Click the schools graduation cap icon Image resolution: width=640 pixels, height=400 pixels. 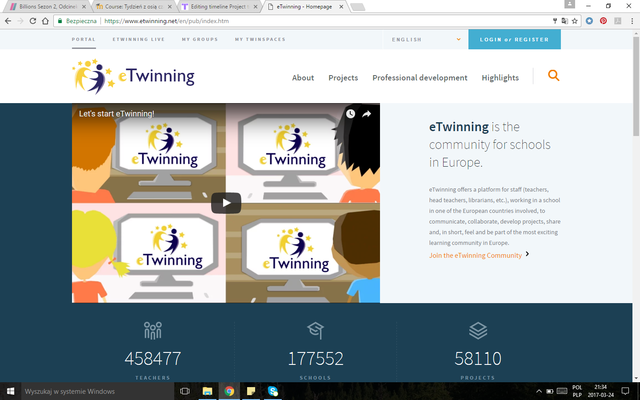tap(316, 330)
